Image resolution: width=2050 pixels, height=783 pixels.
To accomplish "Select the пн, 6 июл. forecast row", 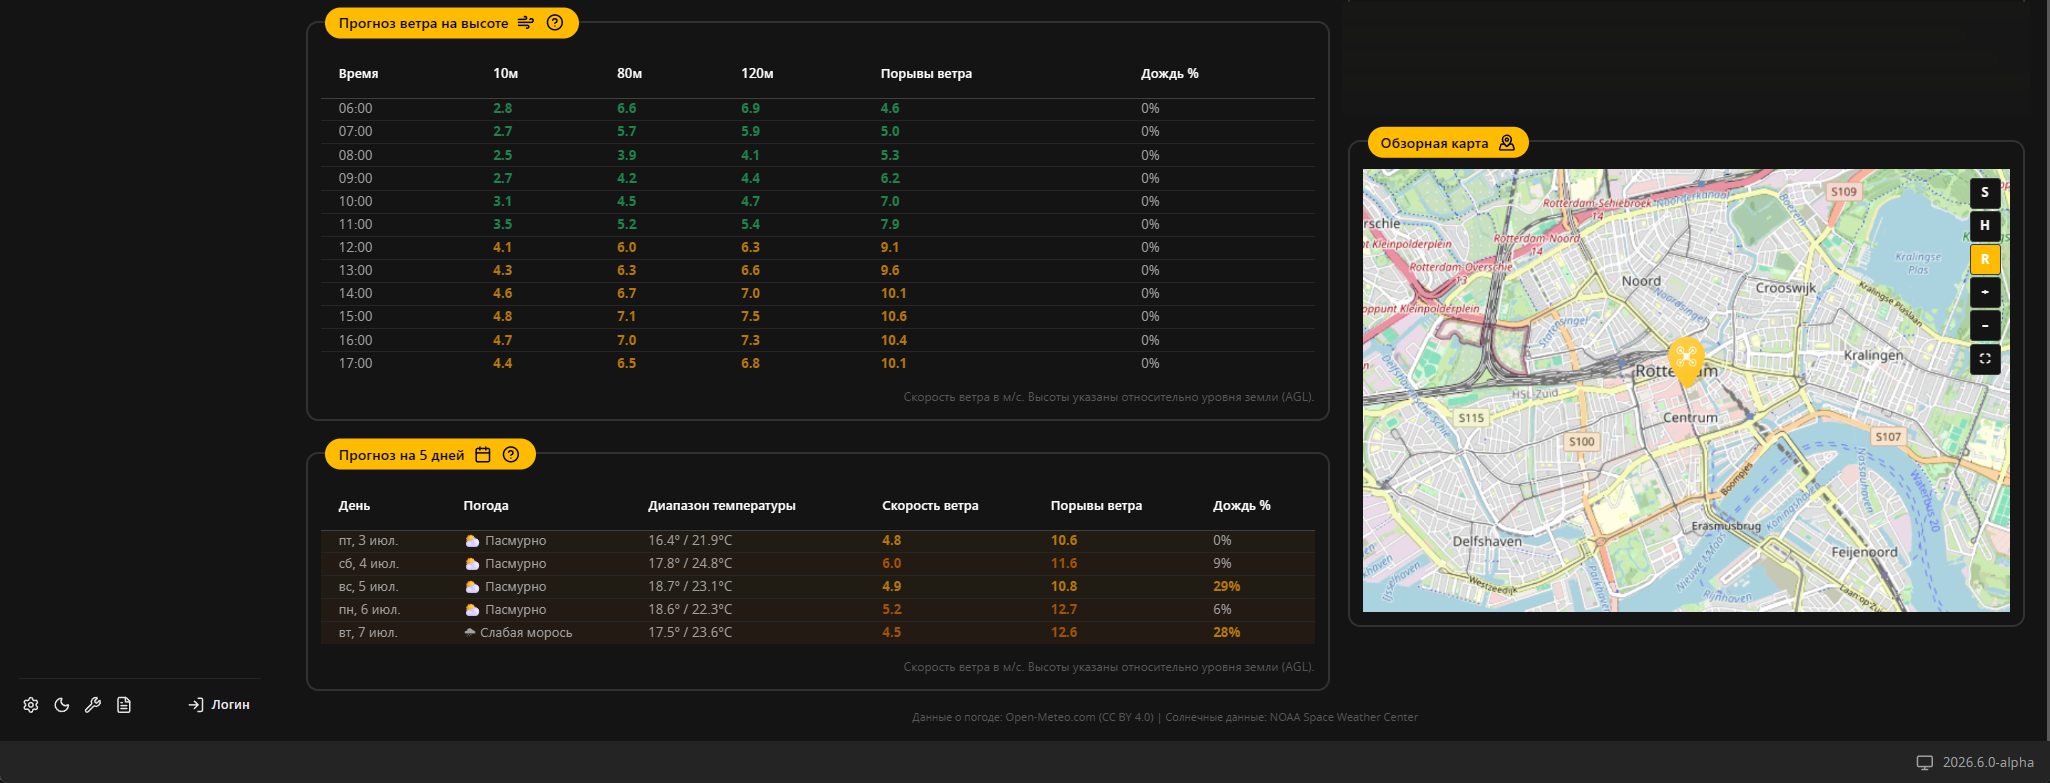I will (x=818, y=609).
